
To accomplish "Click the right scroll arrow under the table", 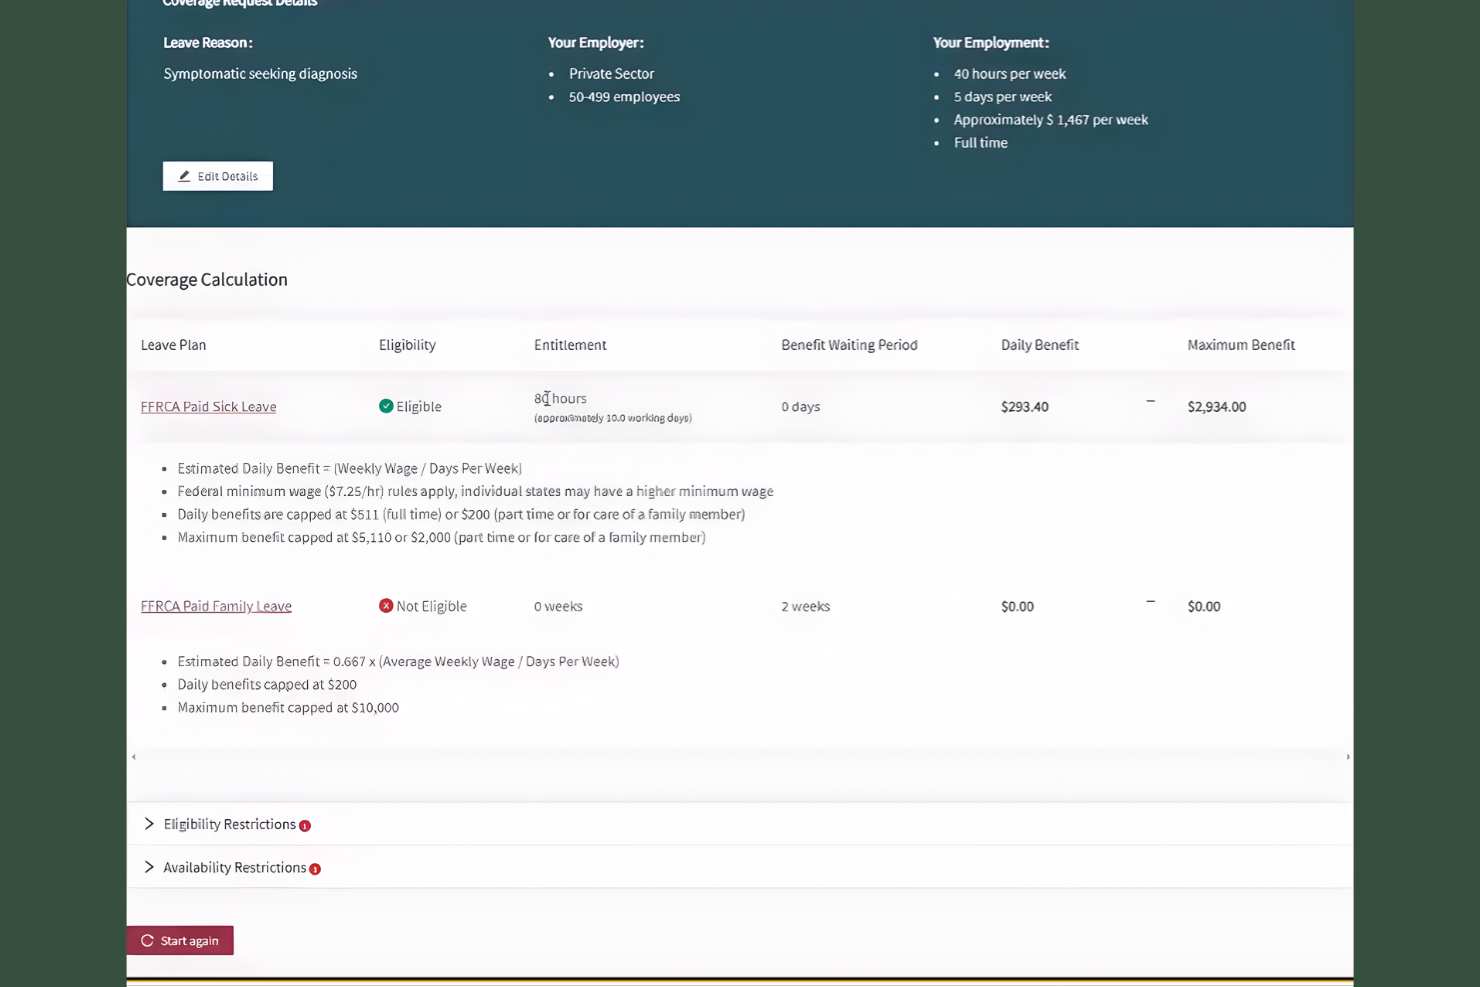I will (x=1347, y=757).
